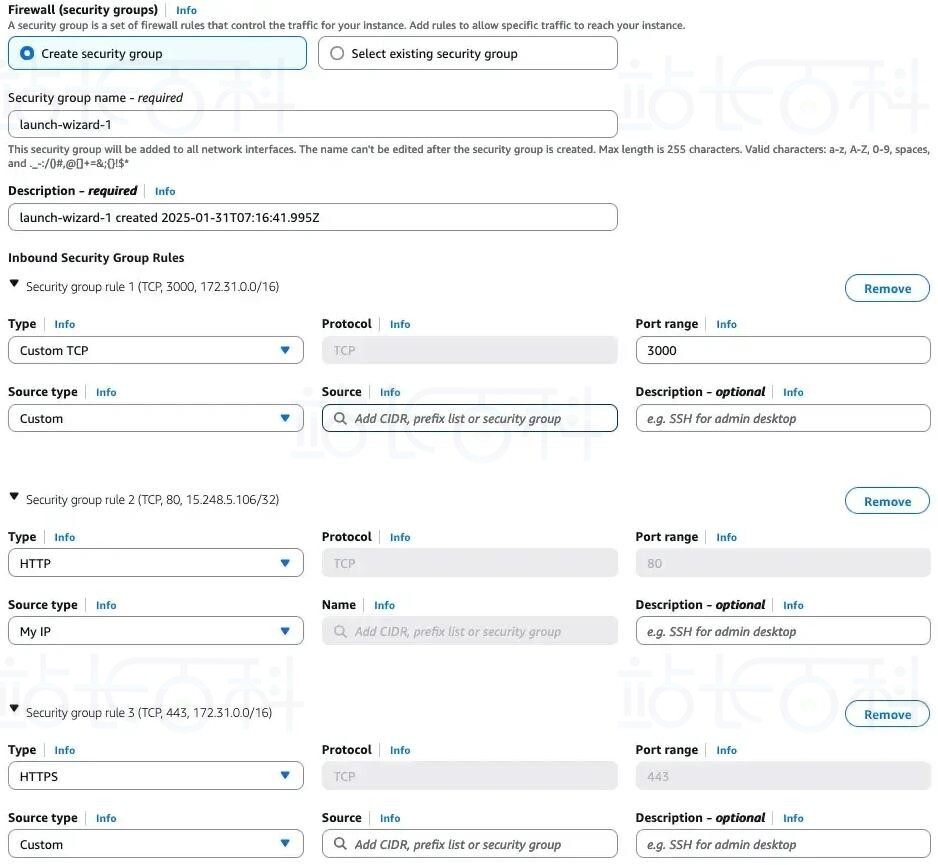Screen dimensions: 938x865
Task: Click the search icon in rule 3 Source field
Action: pyautogui.click(x=340, y=844)
